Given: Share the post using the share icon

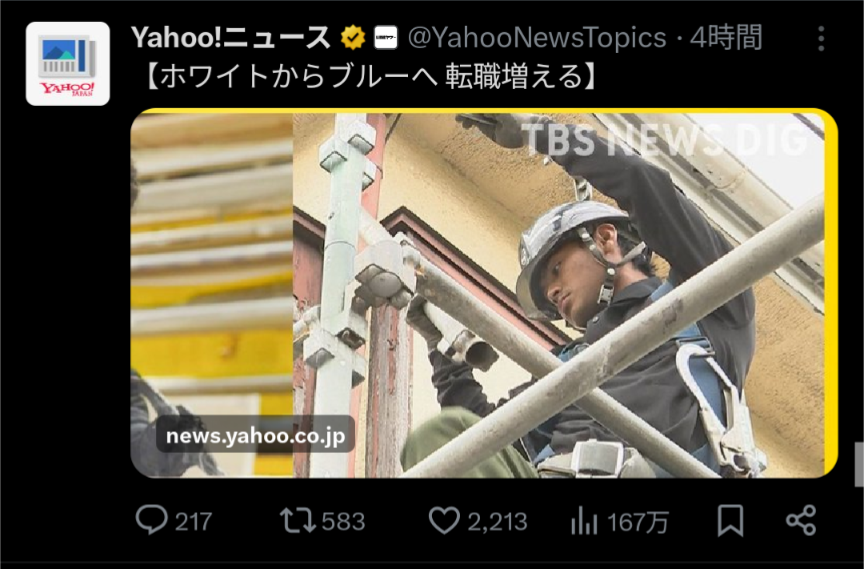Looking at the screenshot, I should (801, 521).
